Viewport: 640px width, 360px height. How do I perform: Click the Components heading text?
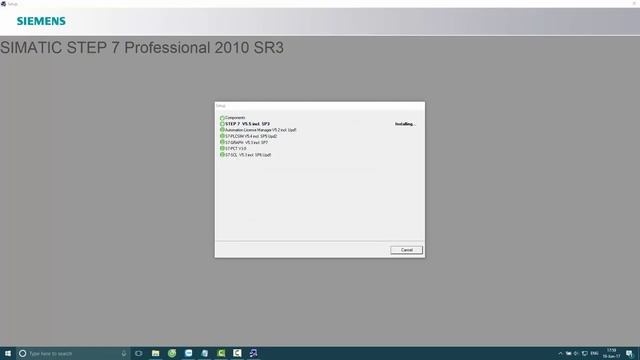coord(235,118)
